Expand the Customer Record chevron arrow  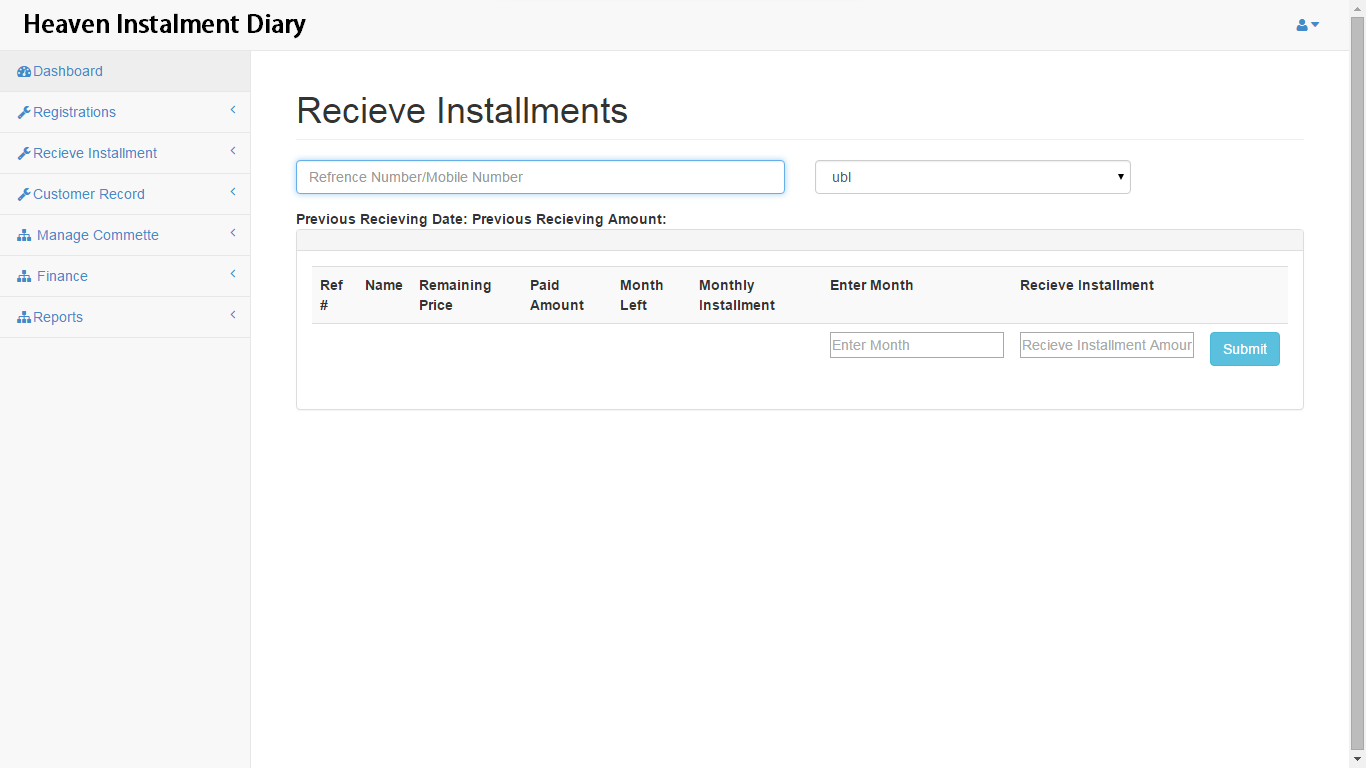(233, 192)
